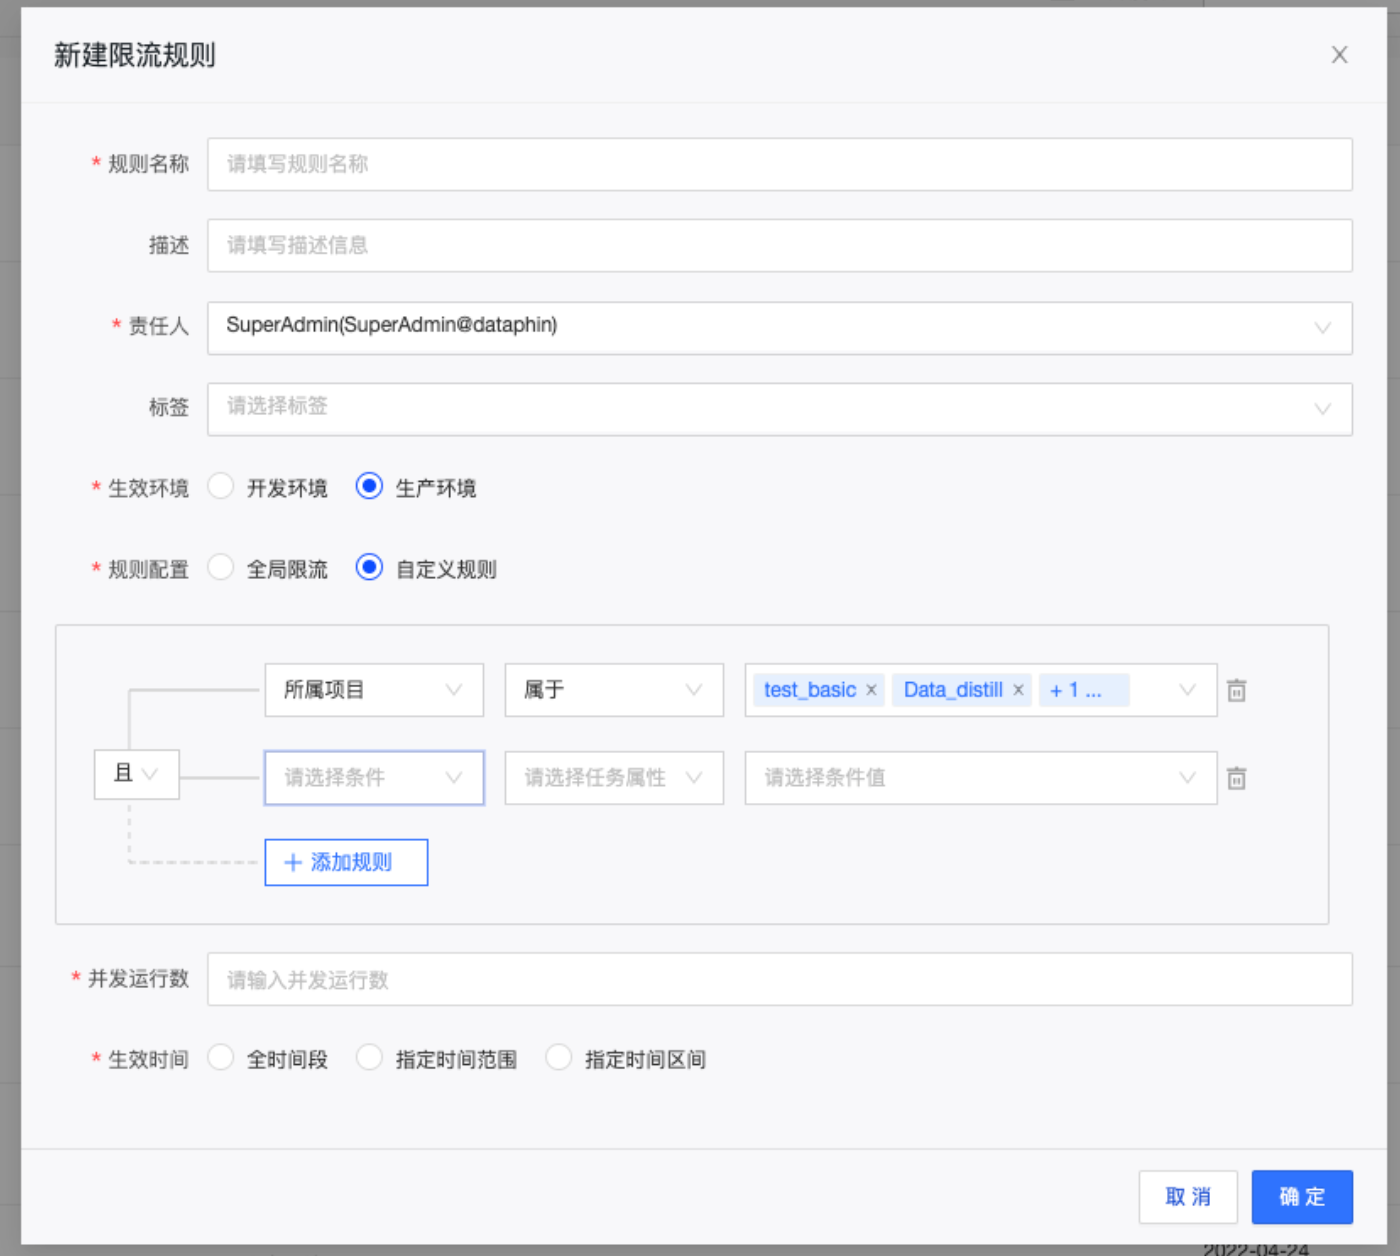Screen dimensions: 1400x1256
Task: Select 指定时间范围 time option
Action: [x=369, y=1057]
